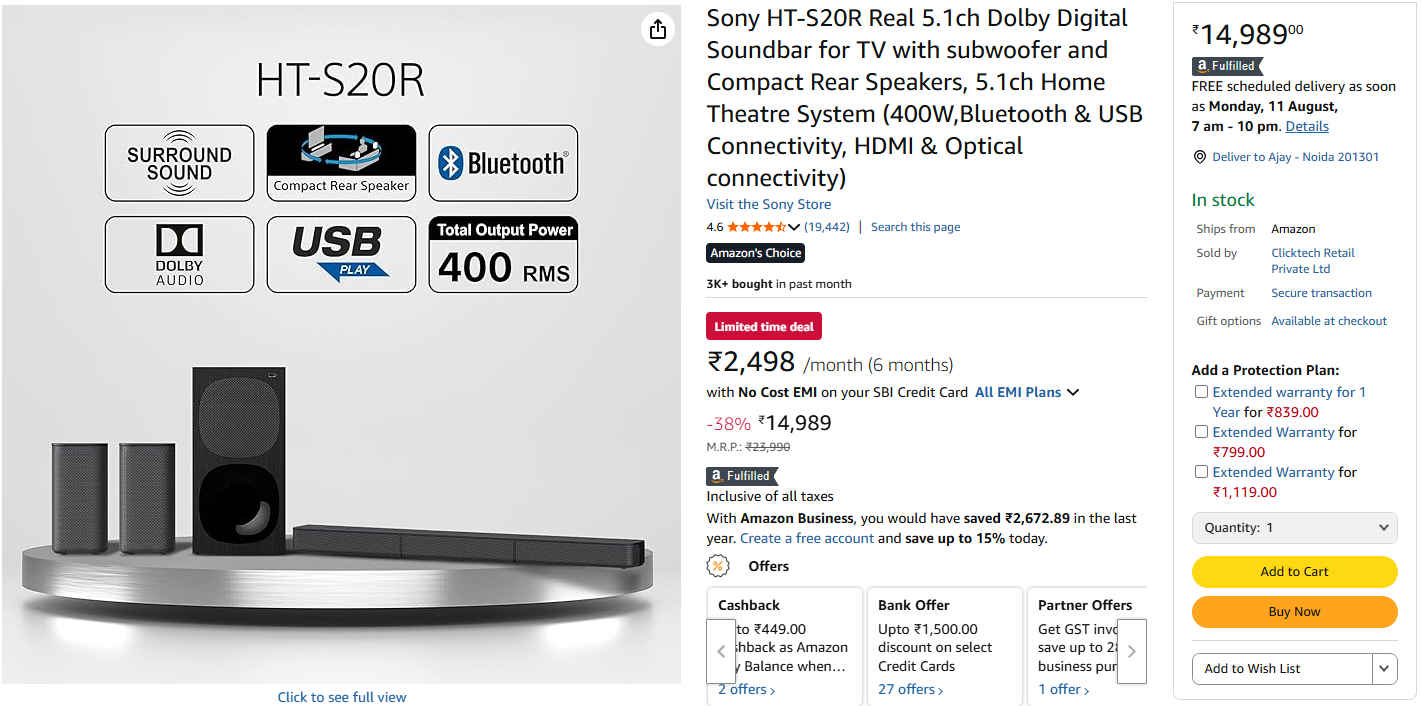This screenshot has height=706, width=1421.
Task: Click the location pin delivery icon
Action: [x=1200, y=157]
